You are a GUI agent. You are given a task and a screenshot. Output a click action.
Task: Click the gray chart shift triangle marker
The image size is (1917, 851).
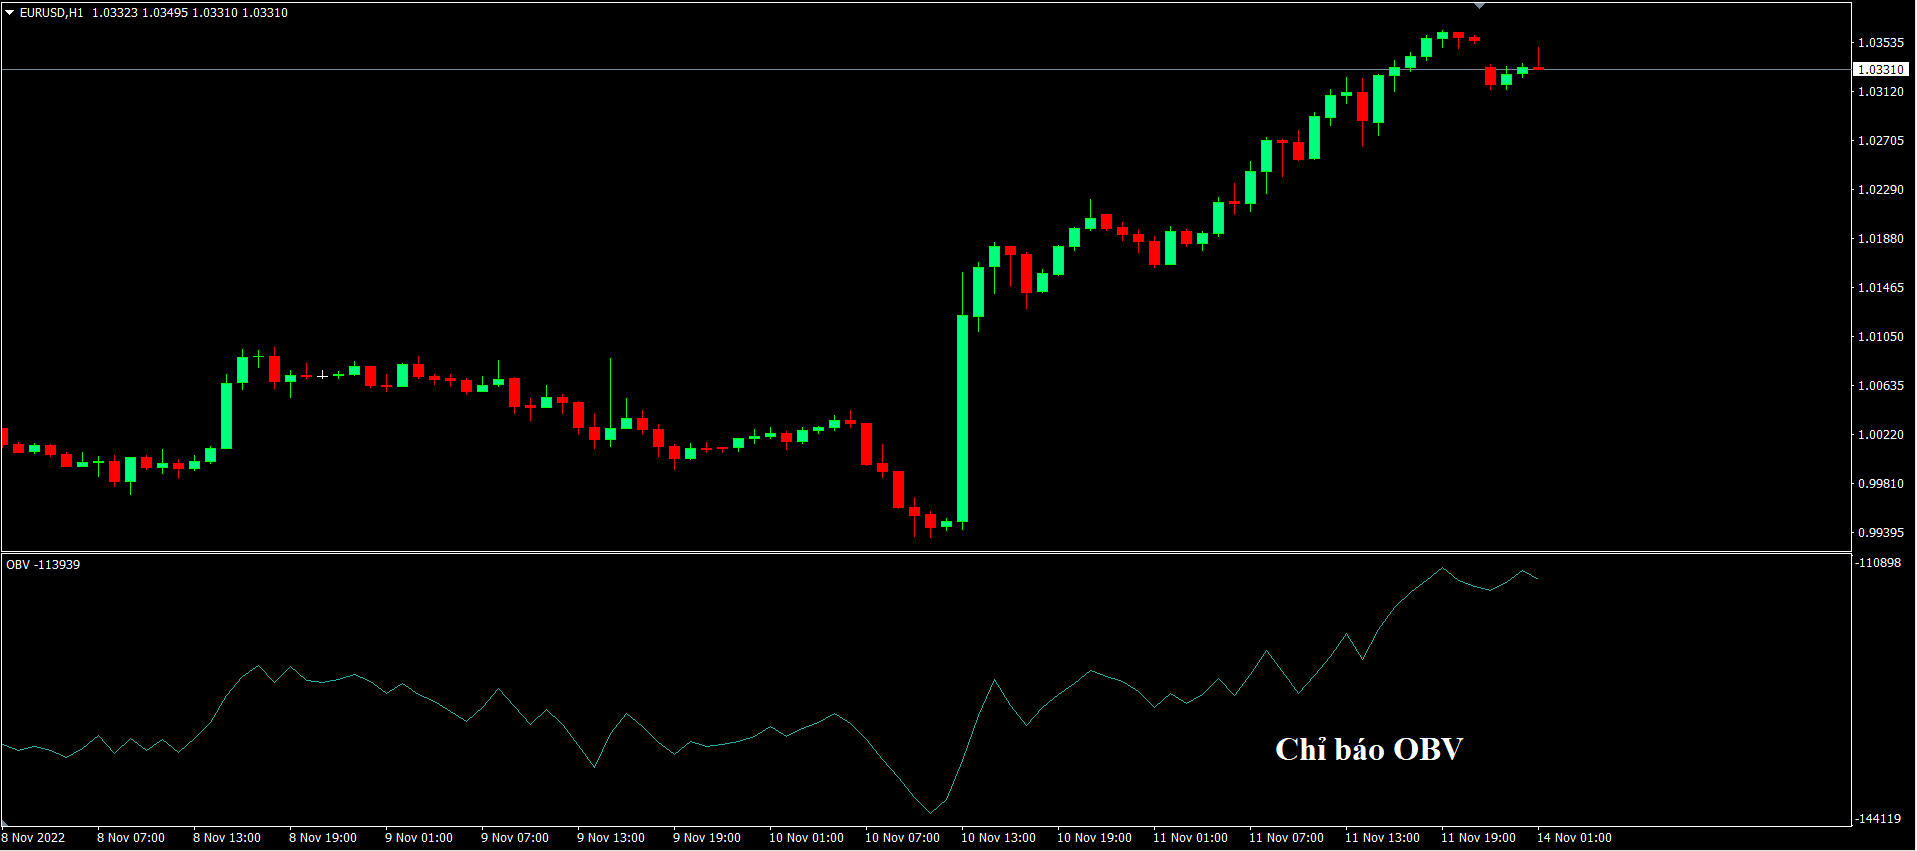click(x=1480, y=6)
